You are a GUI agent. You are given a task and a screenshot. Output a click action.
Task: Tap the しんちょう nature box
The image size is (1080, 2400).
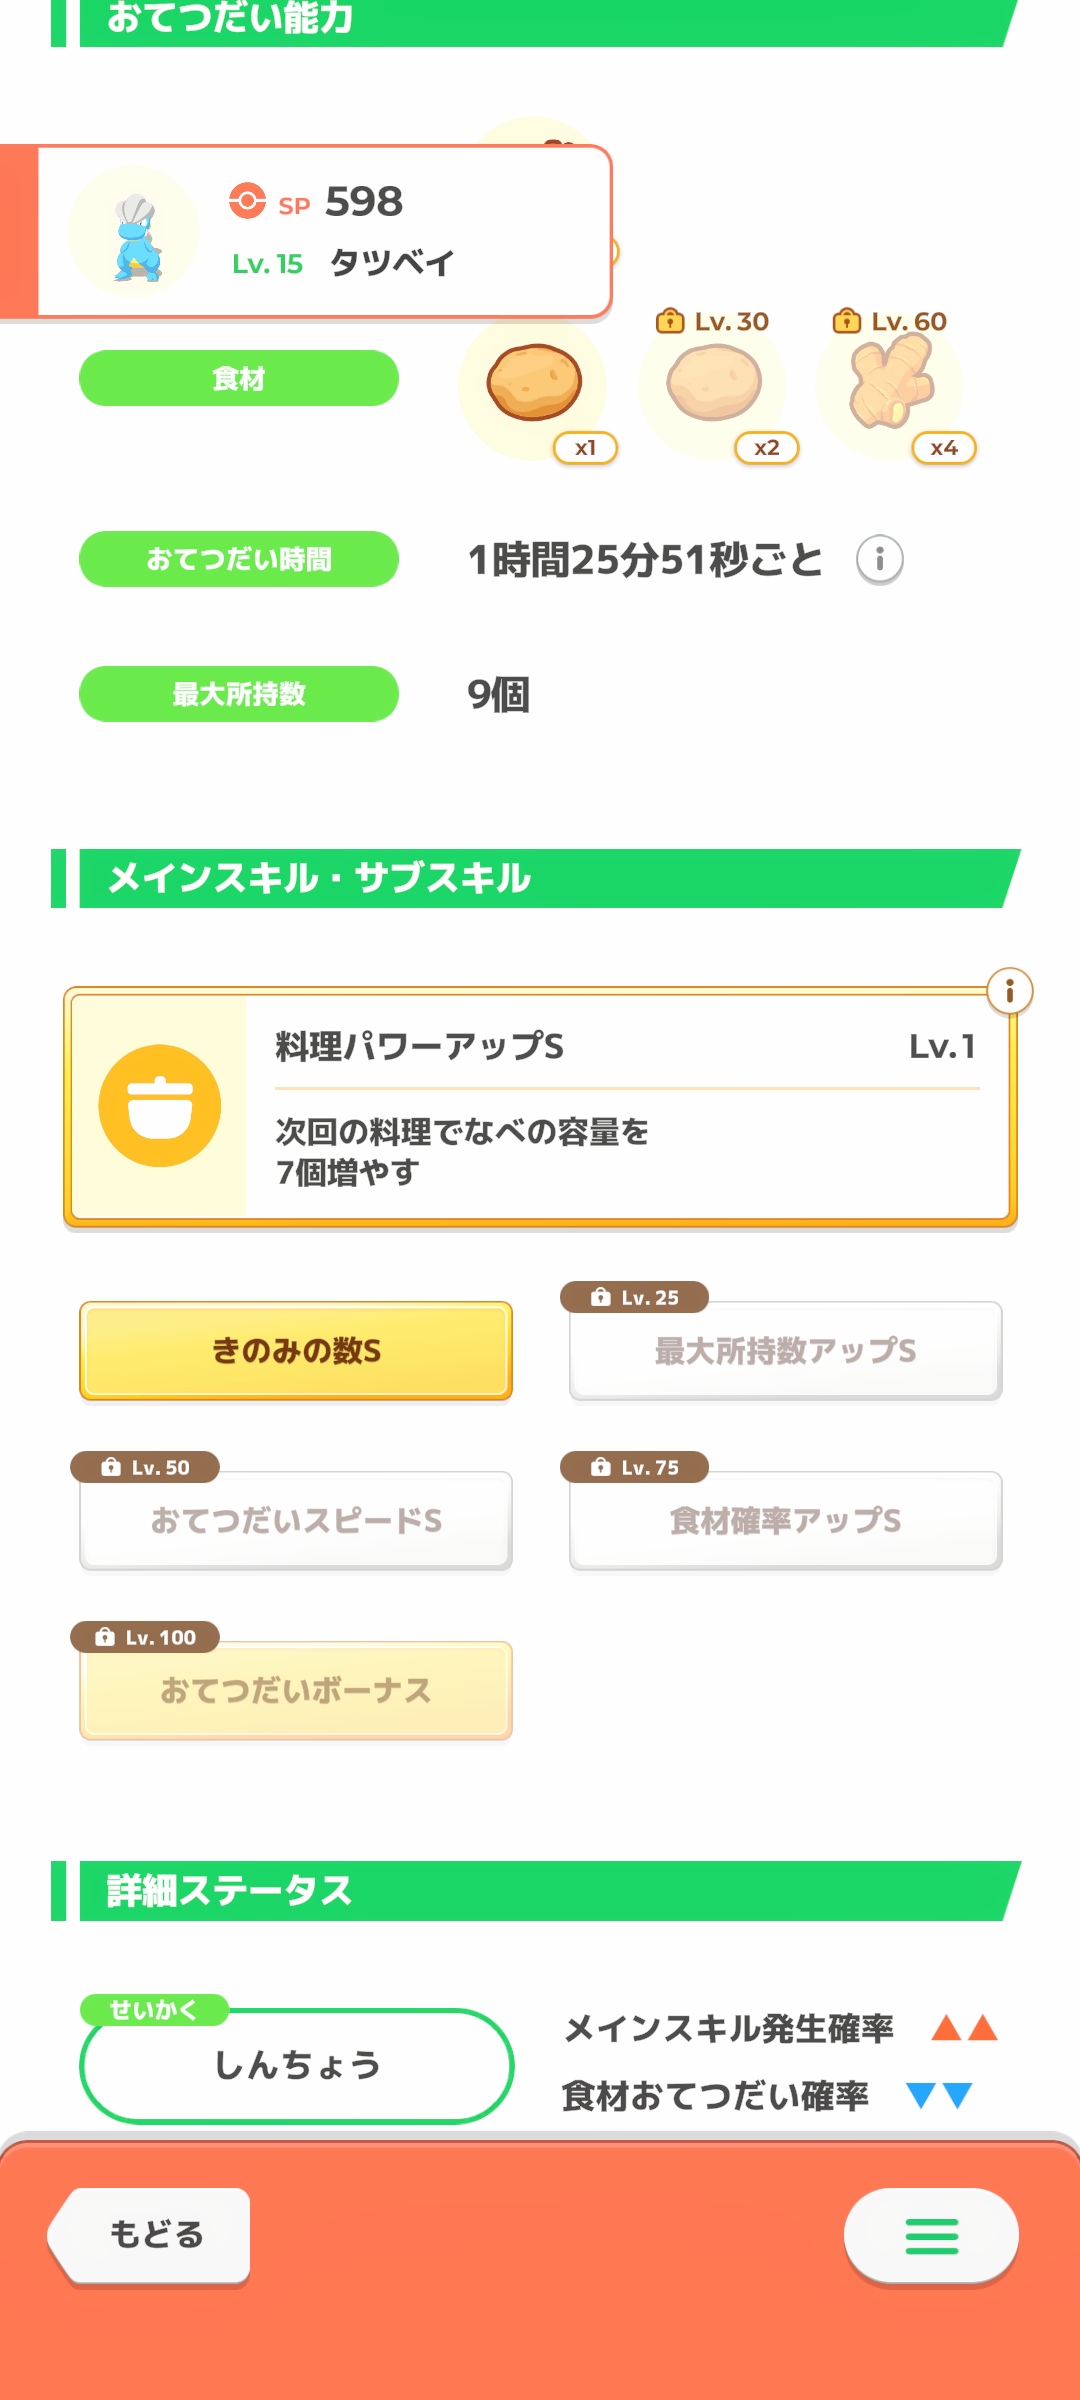tap(297, 2065)
